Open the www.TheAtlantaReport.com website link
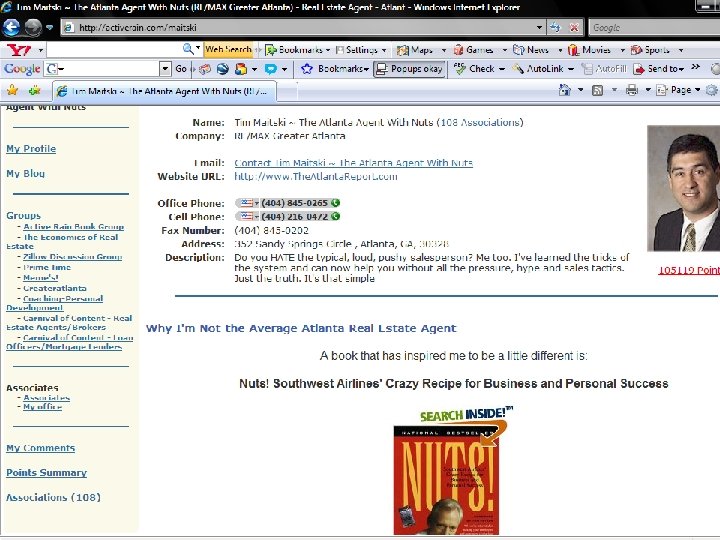Viewport: 720px width, 540px height. 316,176
